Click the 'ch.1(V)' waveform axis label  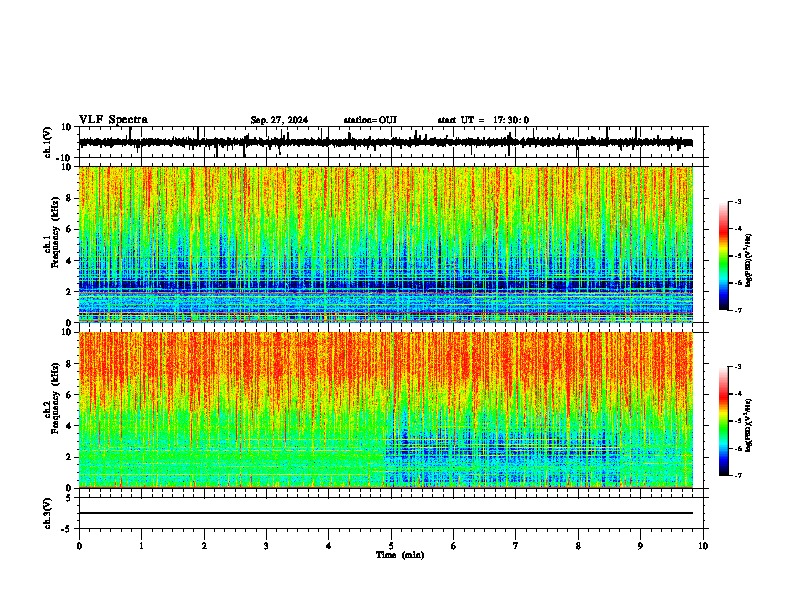point(48,142)
